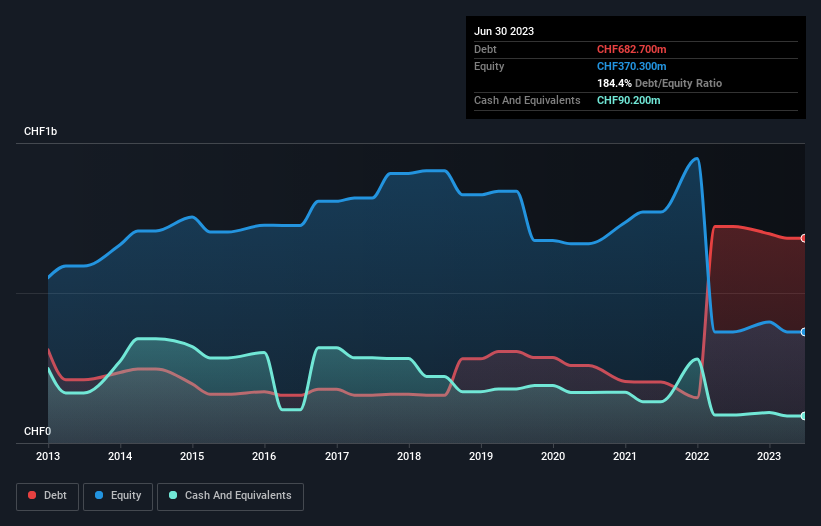
Task: Click the 2022 x-axis label
Action: pos(697,456)
